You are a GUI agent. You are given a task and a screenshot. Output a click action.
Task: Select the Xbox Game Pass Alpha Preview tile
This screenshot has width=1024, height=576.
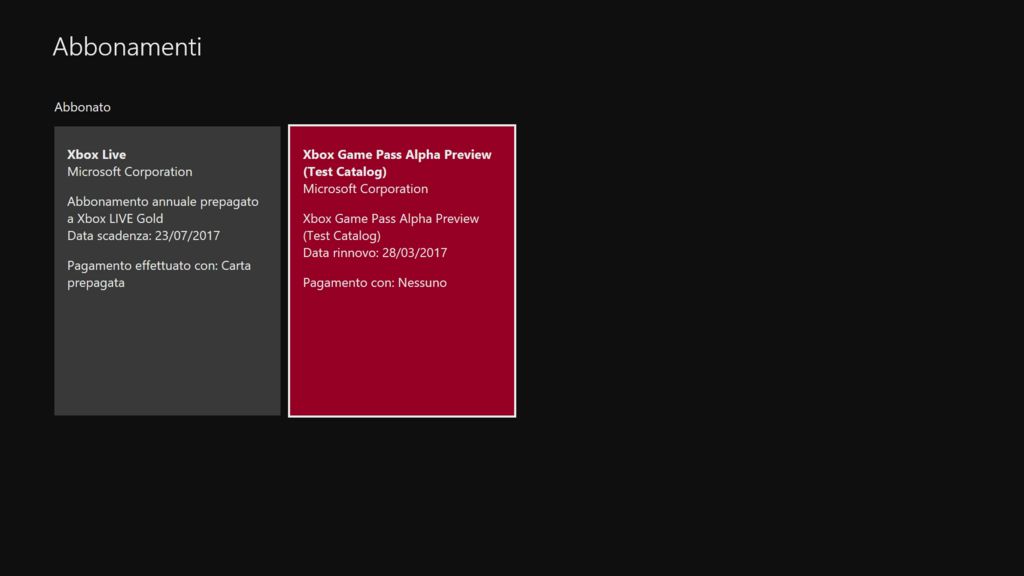coord(402,271)
